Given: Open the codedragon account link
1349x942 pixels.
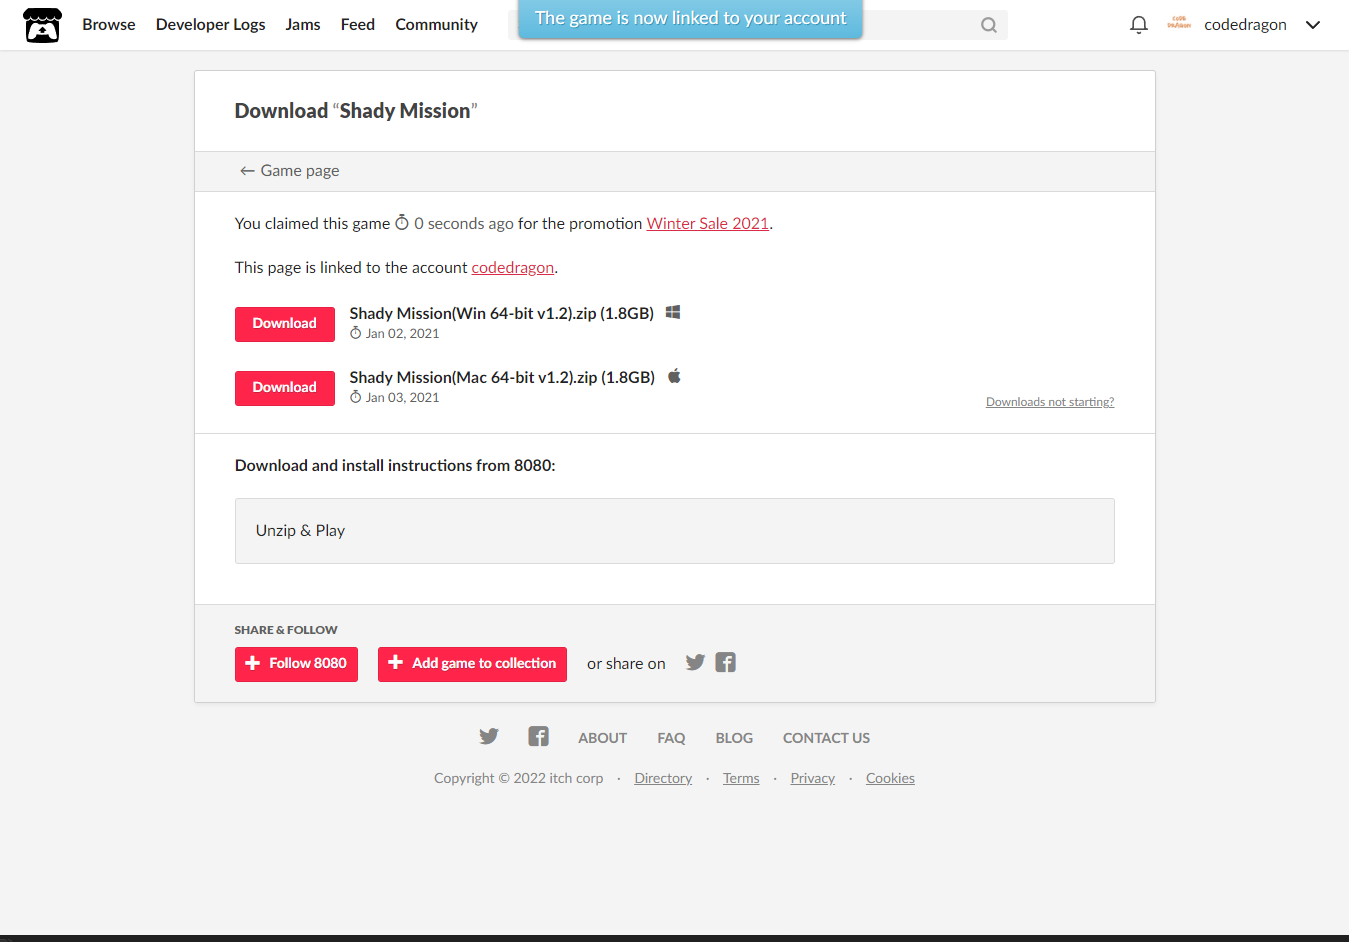Looking at the screenshot, I should (513, 268).
